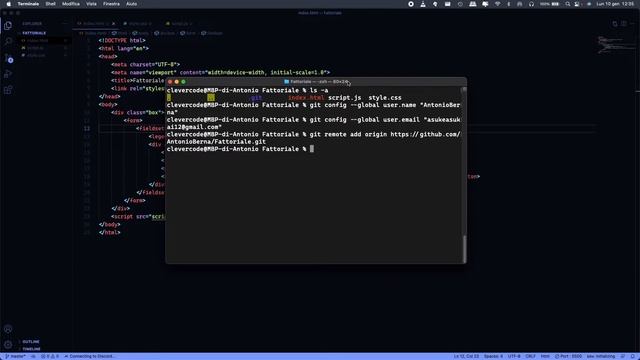
Task: Open the Explorer view in VS Code activity bar
Action: click(8, 26)
